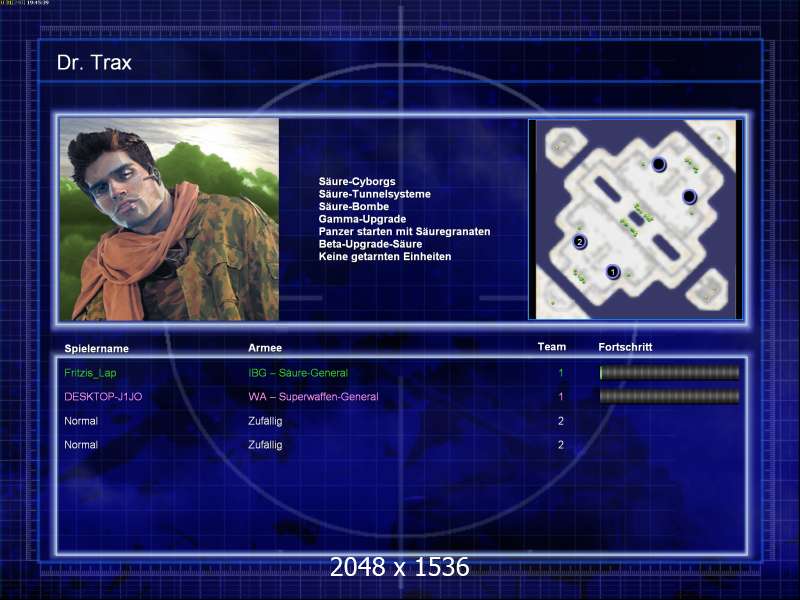Select the "Säure-Cyborgs" ability line
Screen dimensions: 800x600
(357, 181)
